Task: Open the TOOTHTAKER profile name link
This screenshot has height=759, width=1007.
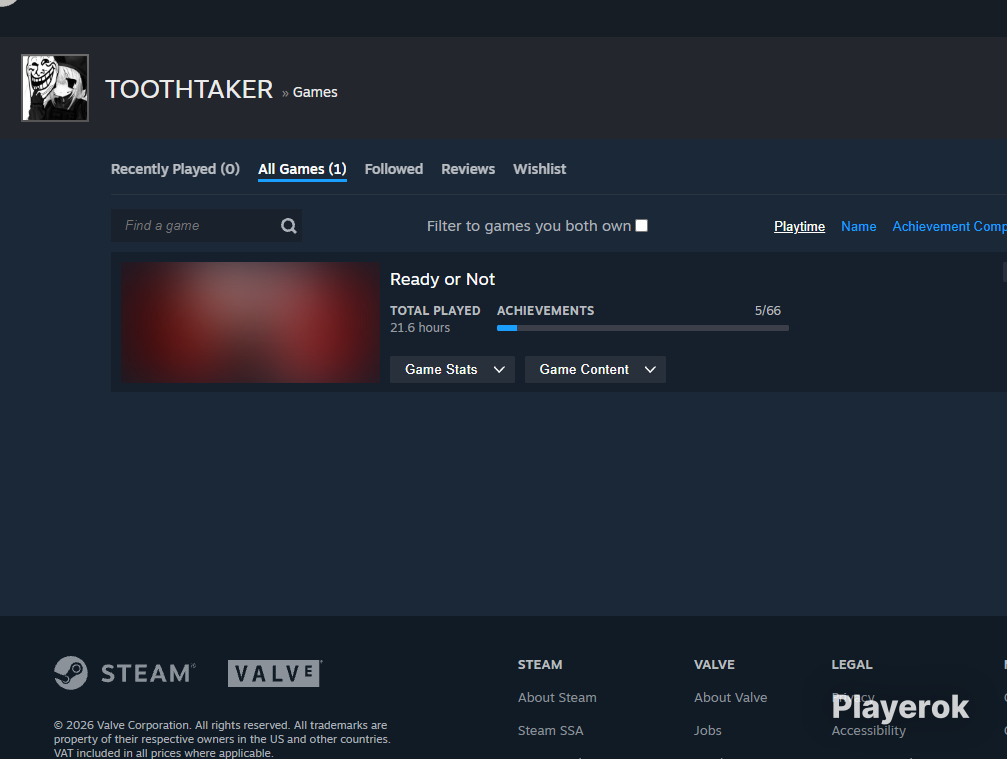Action: point(189,90)
